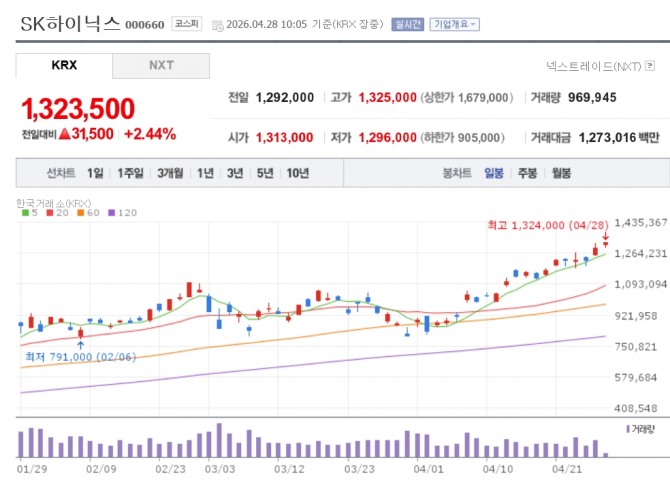Select the 주봉 weekly candle chart
Image resolution: width=670 pixels, height=486 pixels.
tap(527, 173)
